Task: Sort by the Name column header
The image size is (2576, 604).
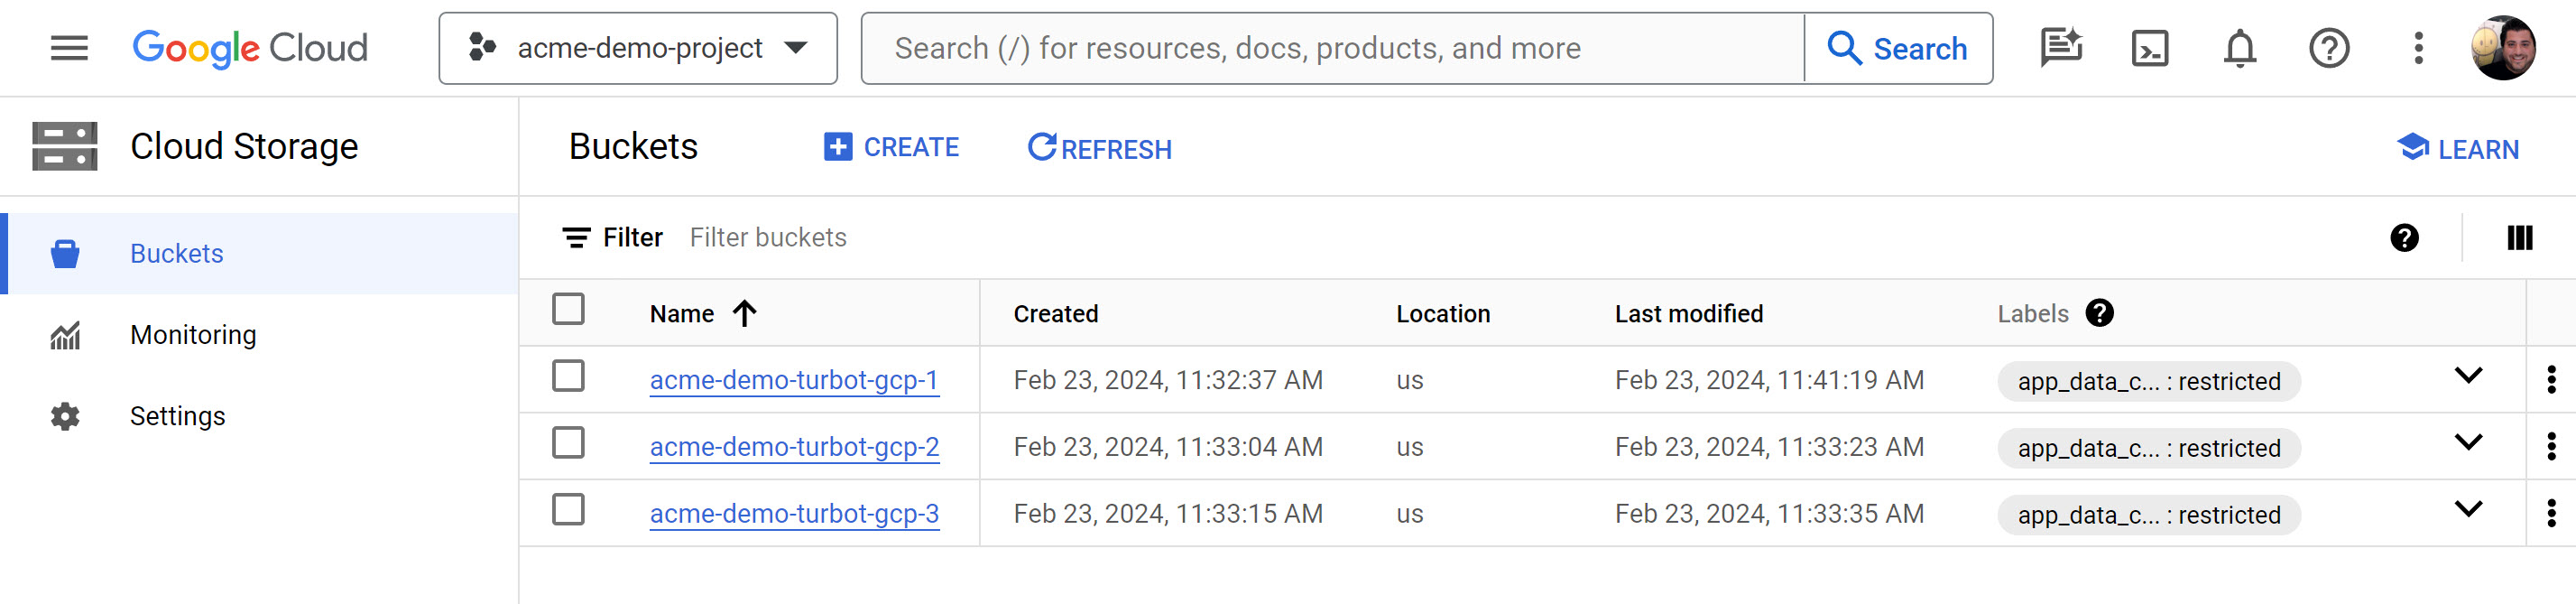Action: (x=682, y=314)
